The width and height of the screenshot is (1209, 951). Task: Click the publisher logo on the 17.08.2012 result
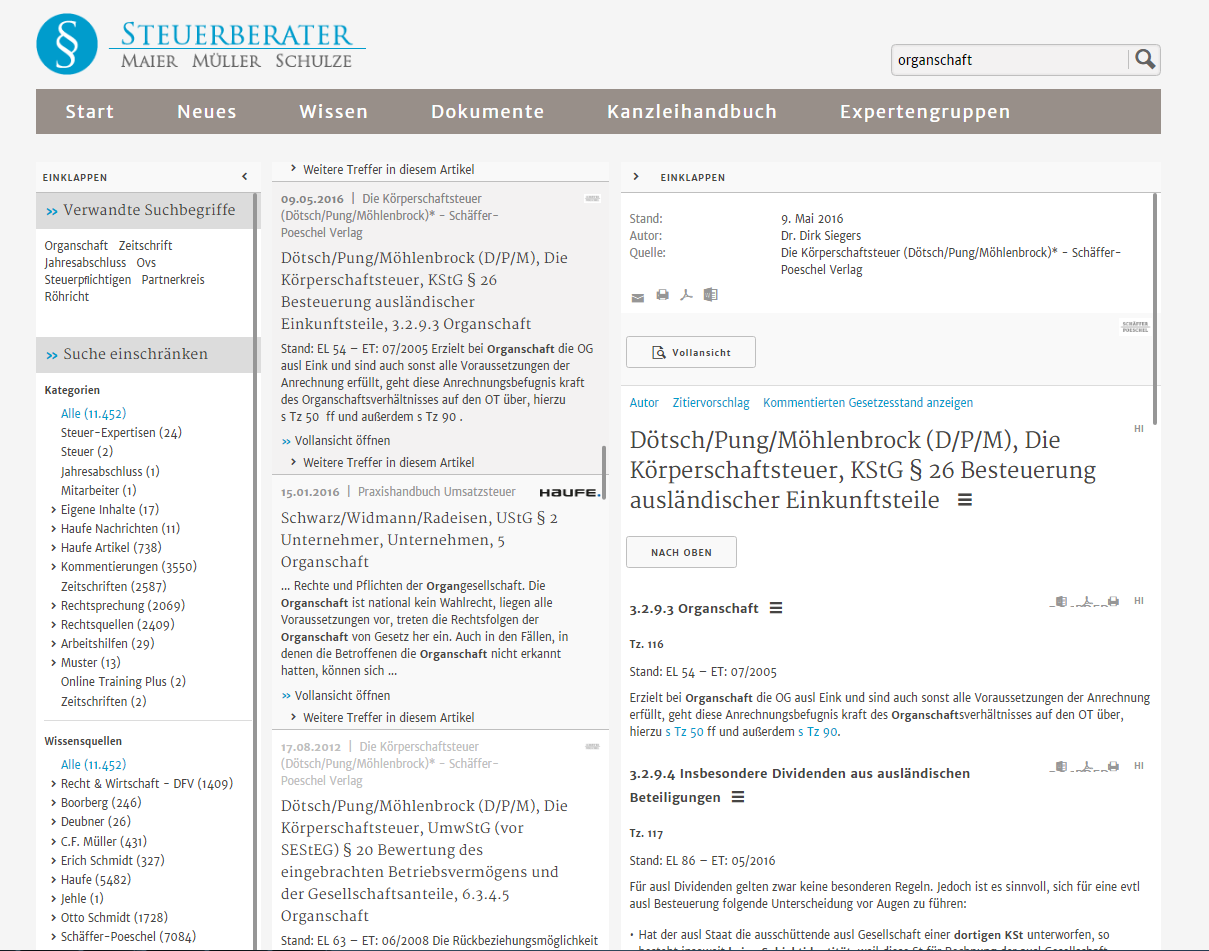pos(592,746)
